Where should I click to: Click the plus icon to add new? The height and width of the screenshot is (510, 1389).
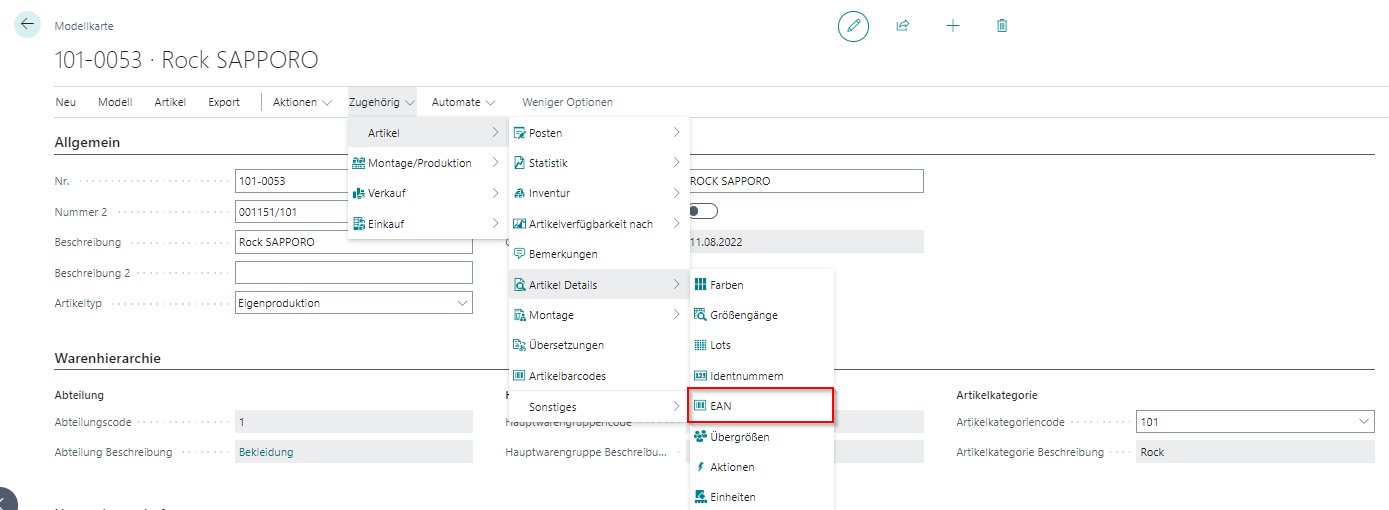[x=952, y=27]
